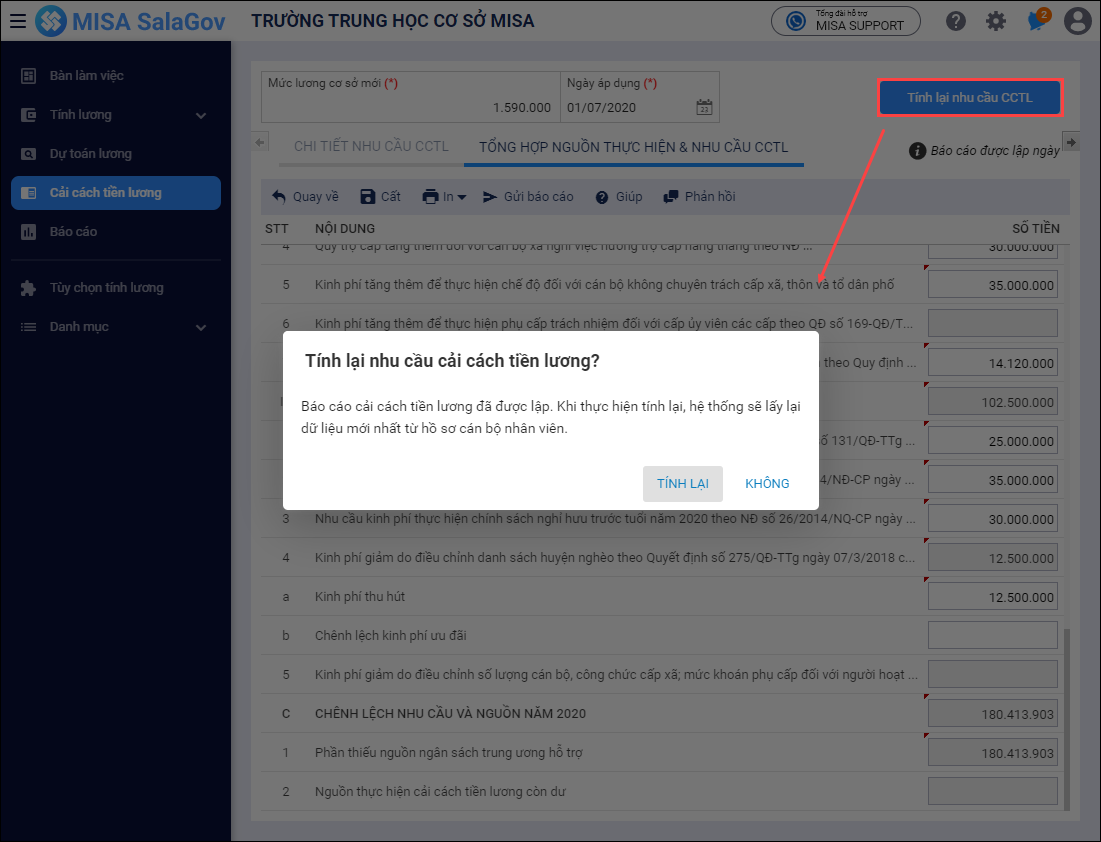This screenshot has width=1101, height=842.
Task: Open the help question mark icon
Action: click(956, 21)
